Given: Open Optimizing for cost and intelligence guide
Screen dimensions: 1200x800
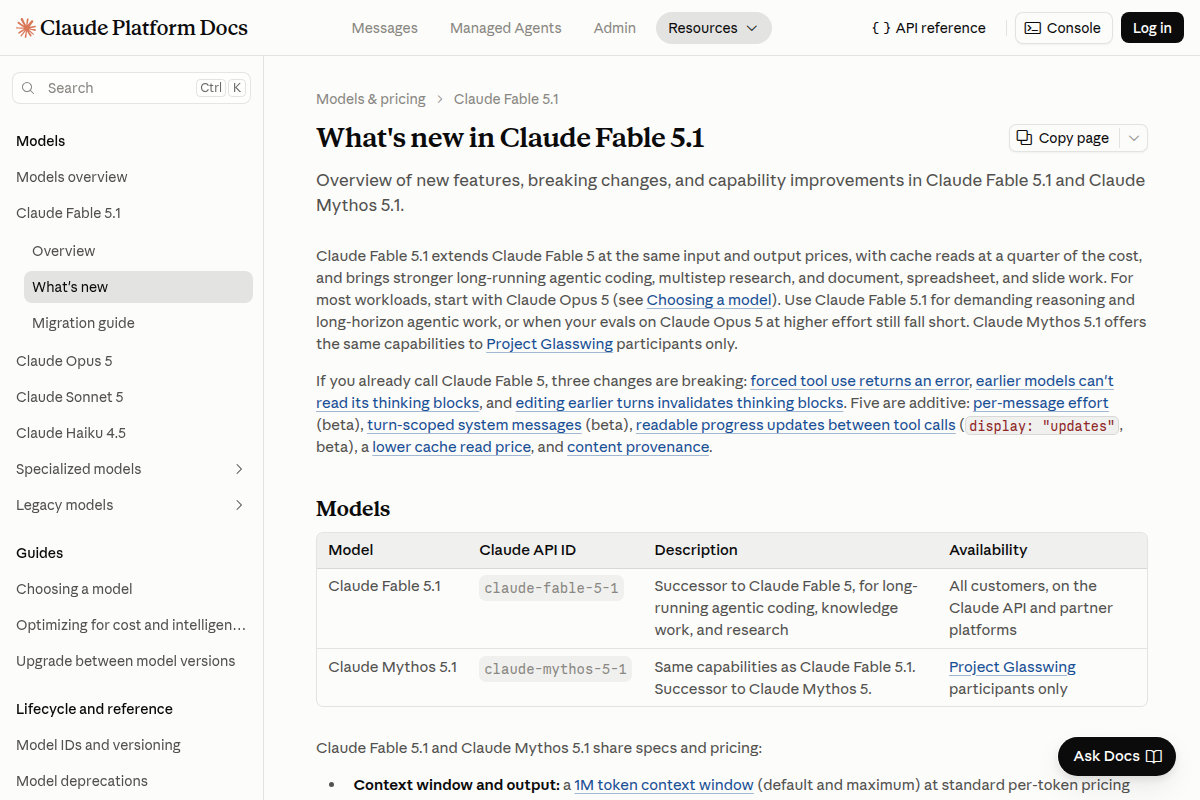Looking at the screenshot, I should pyautogui.click(x=131, y=625).
